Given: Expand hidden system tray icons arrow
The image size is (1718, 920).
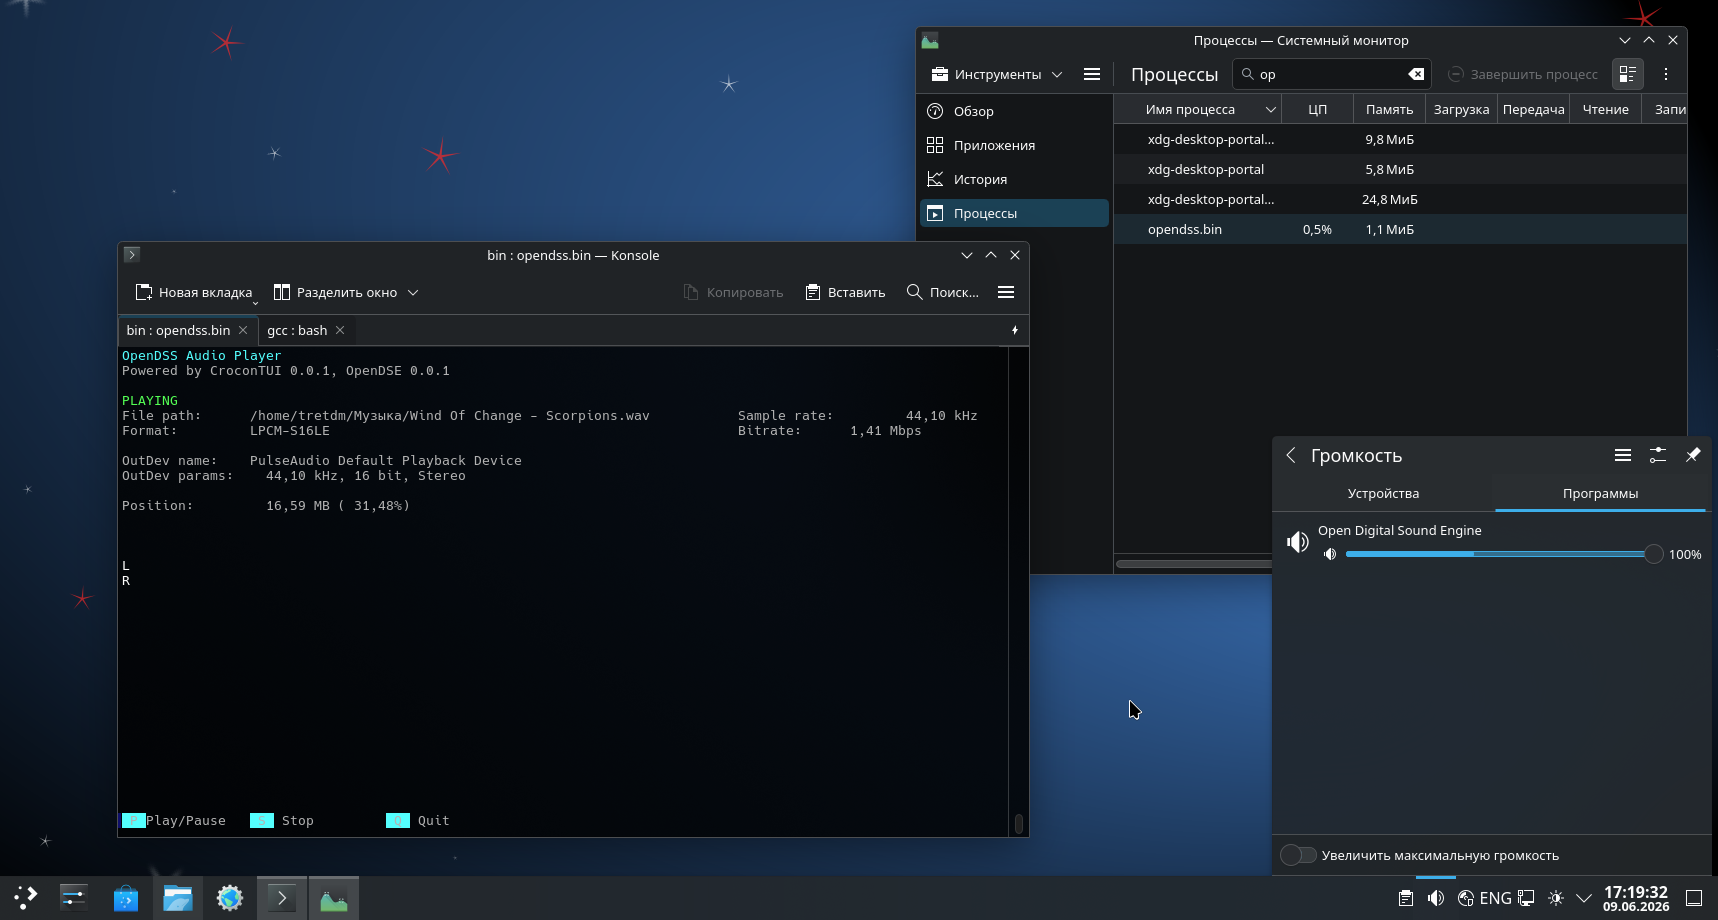Looking at the screenshot, I should (1584, 898).
